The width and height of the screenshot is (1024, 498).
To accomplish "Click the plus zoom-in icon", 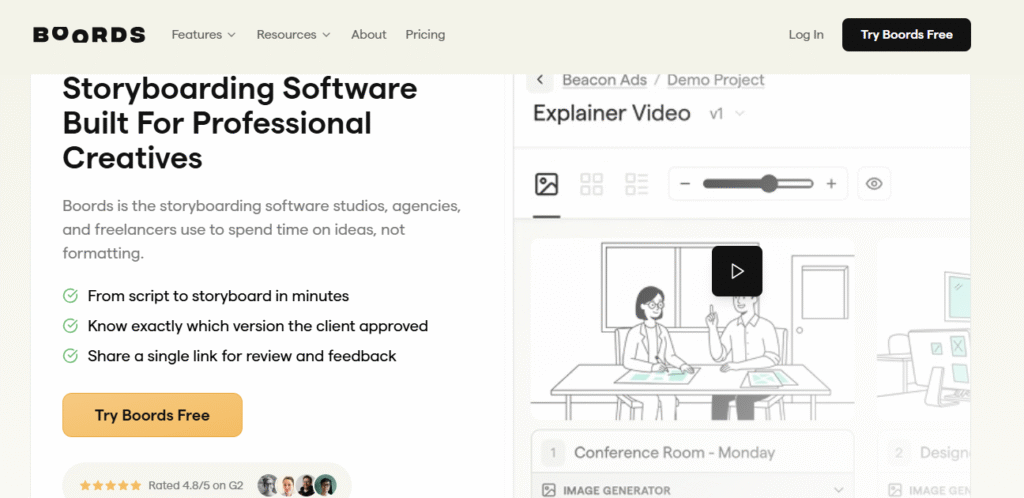I will (831, 184).
